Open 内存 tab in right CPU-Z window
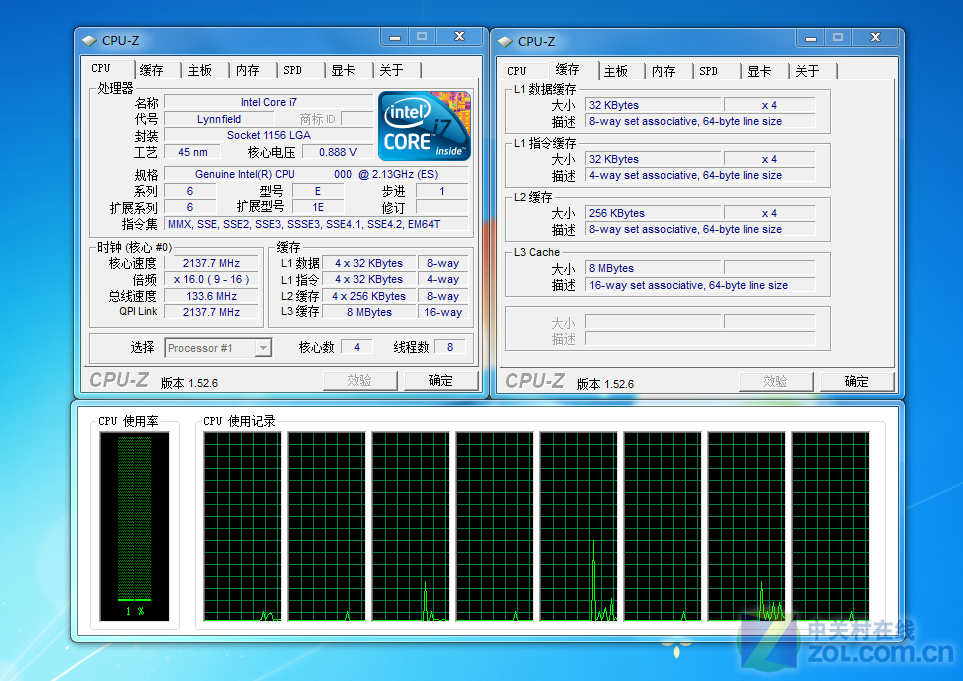 tap(663, 71)
